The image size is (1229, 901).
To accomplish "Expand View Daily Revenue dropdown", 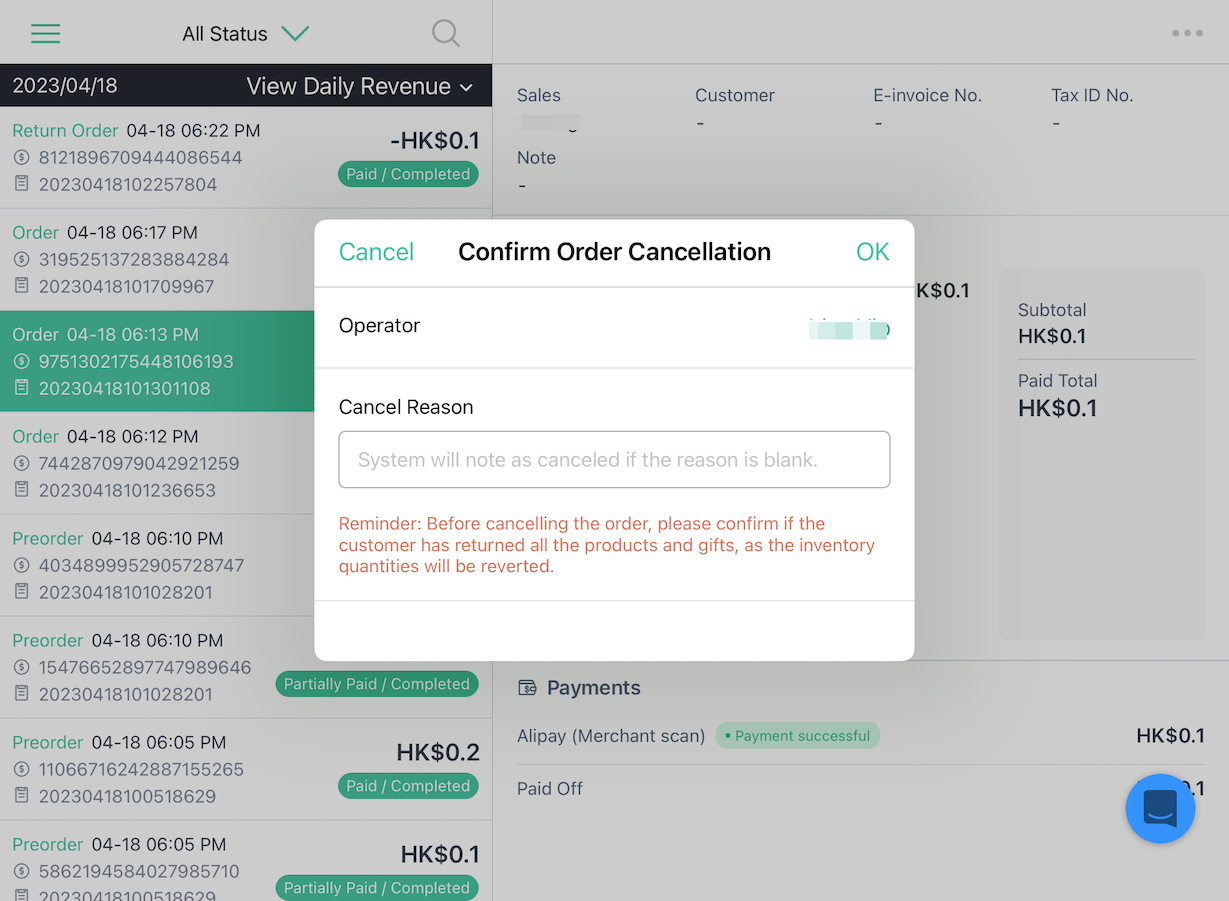I will pyautogui.click(x=360, y=87).
